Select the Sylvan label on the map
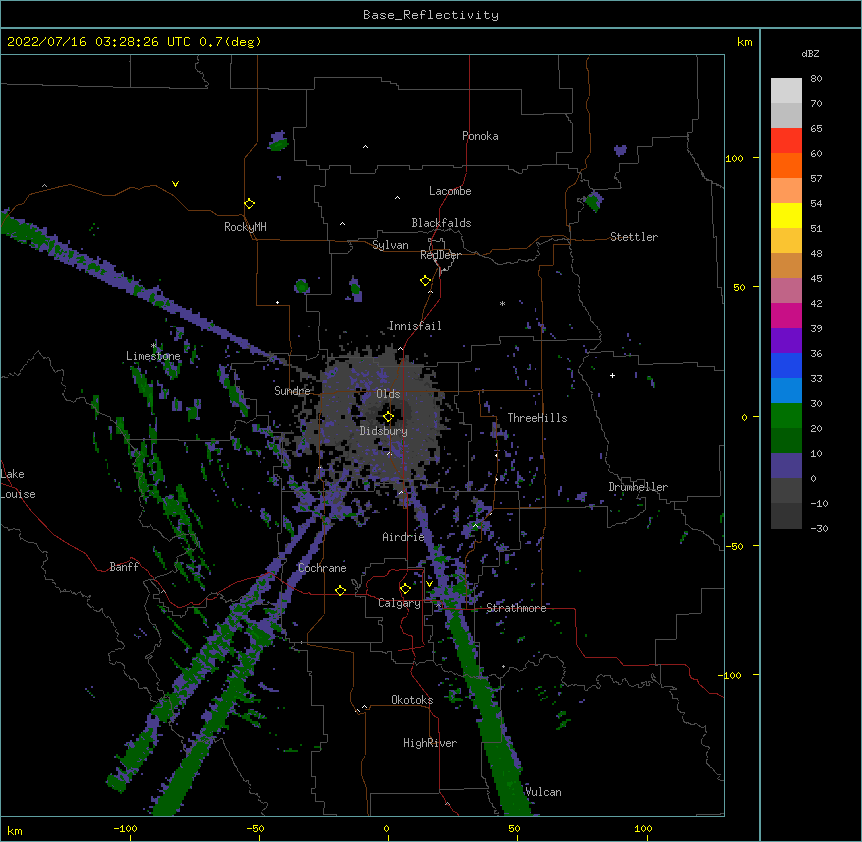The image size is (862, 842). pos(390,245)
